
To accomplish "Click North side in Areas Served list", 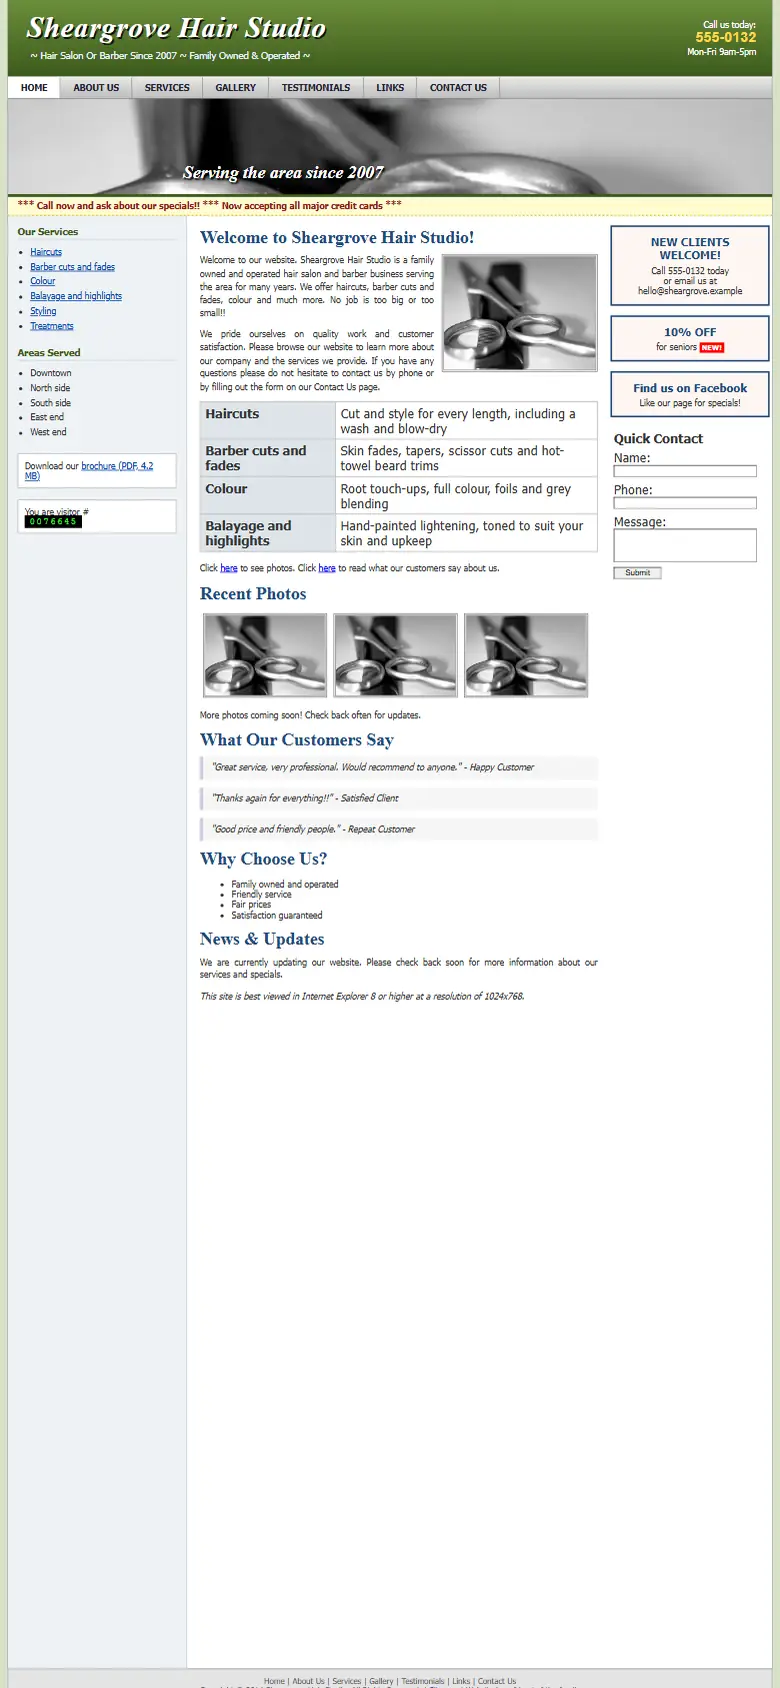I will (x=50, y=388).
